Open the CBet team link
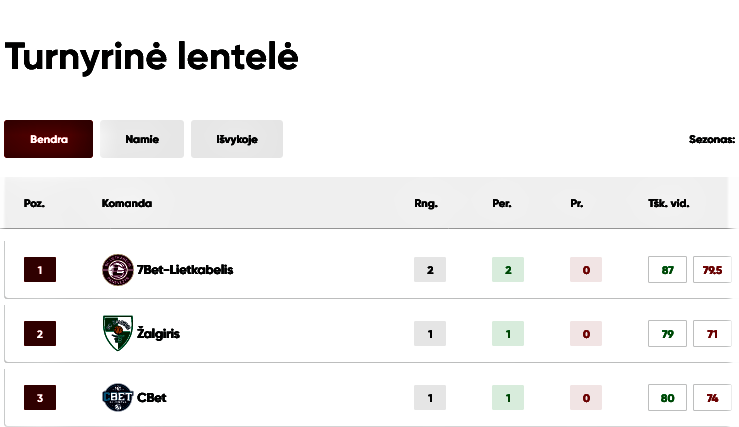The image size is (739, 427). pos(152,397)
